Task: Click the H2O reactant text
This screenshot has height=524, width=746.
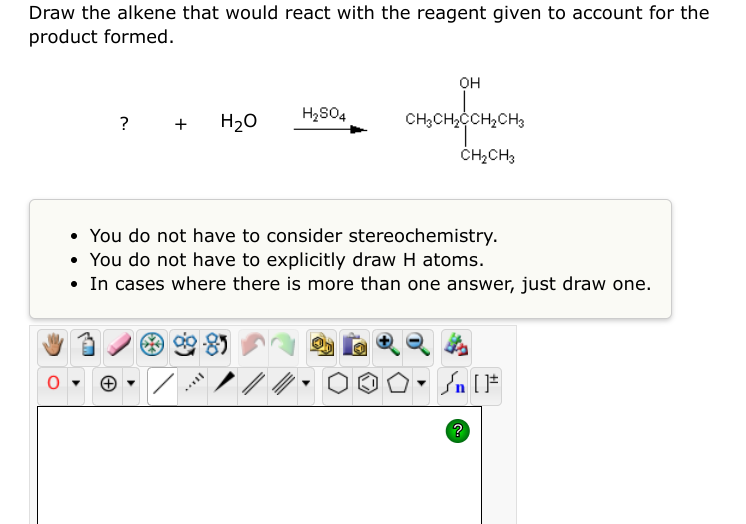Action: tap(239, 122)
